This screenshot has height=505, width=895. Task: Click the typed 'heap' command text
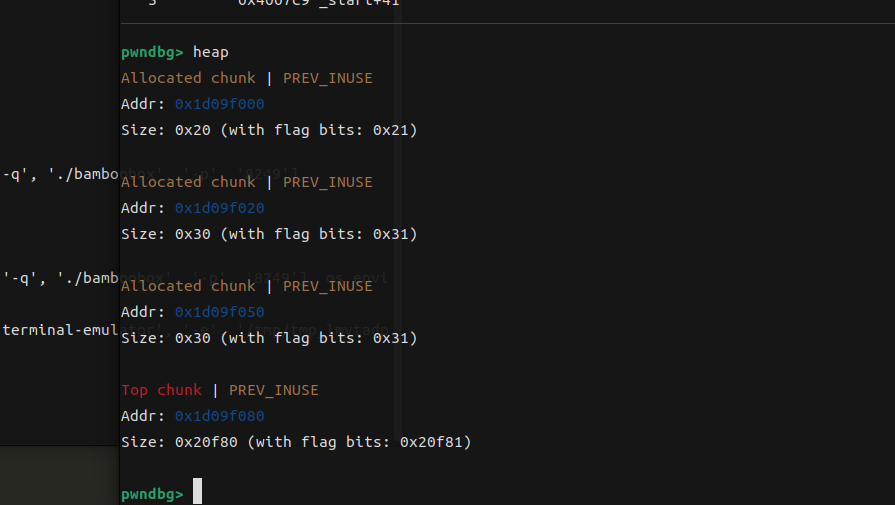[211, 52]
